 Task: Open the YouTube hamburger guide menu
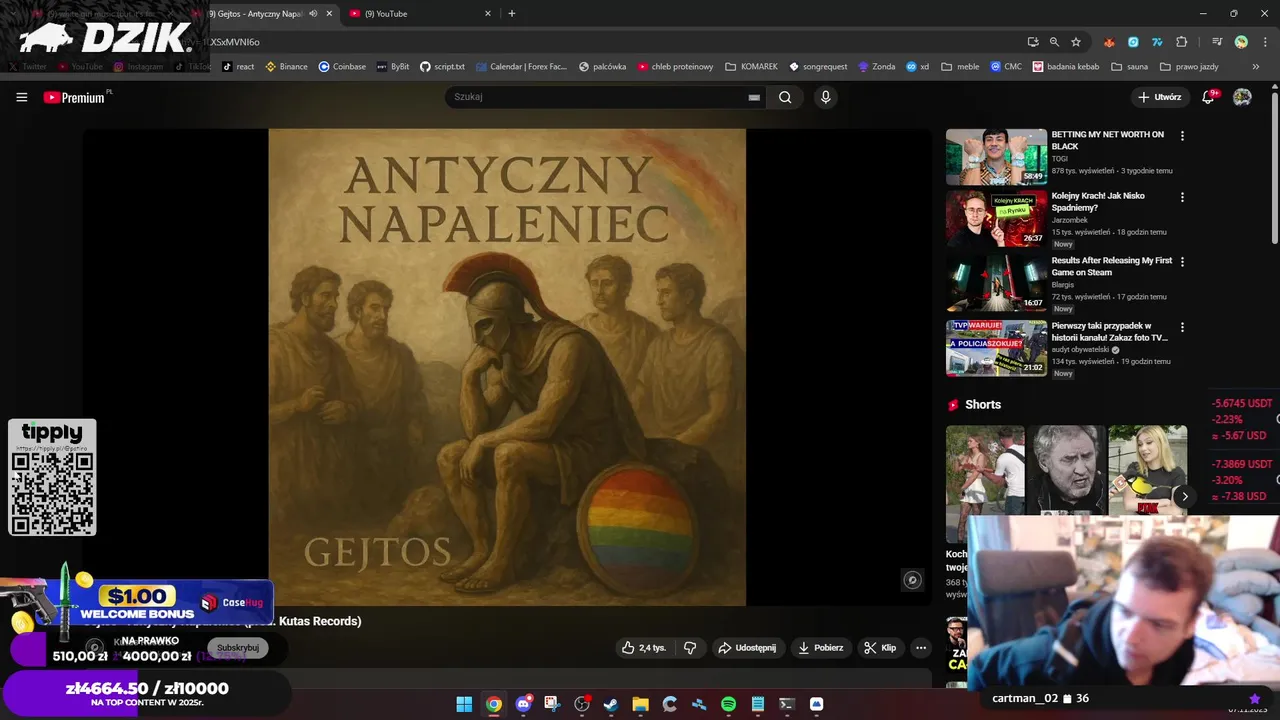point(22,97)
